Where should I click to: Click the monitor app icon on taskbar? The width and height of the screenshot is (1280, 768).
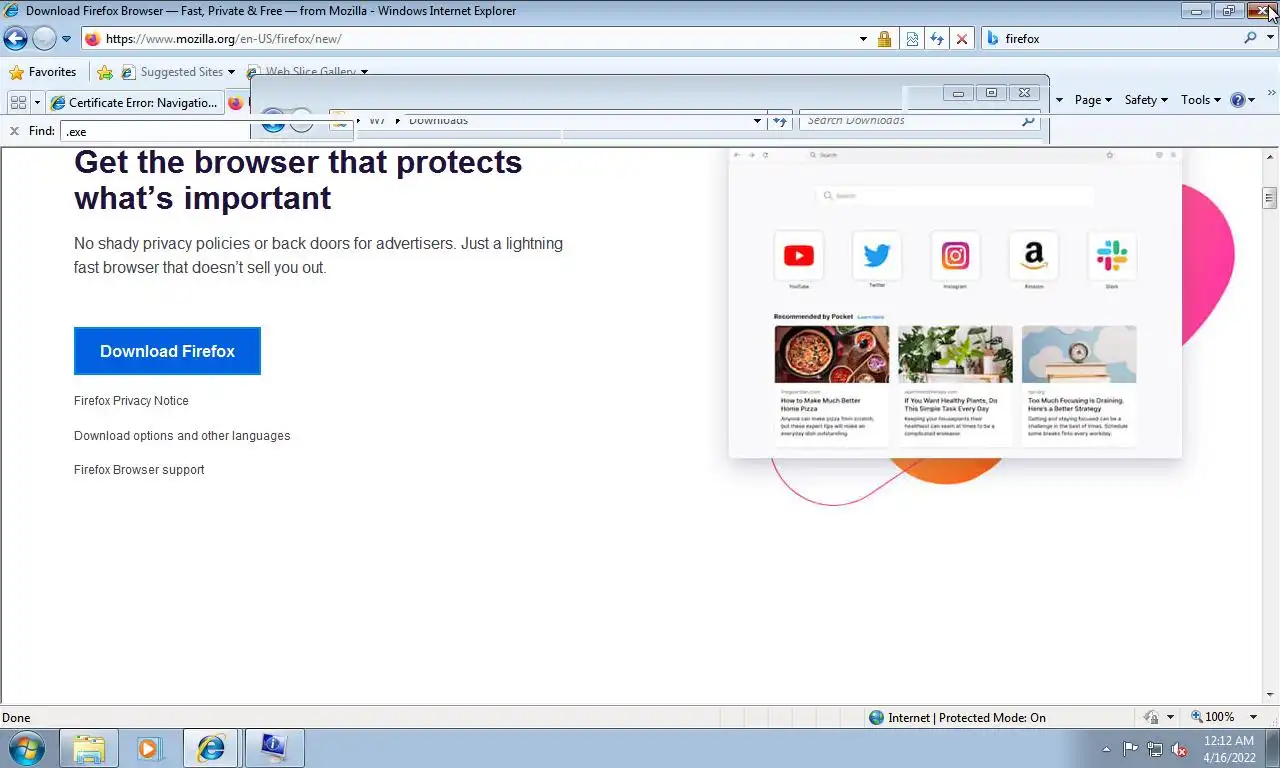(x=273, y=748)
